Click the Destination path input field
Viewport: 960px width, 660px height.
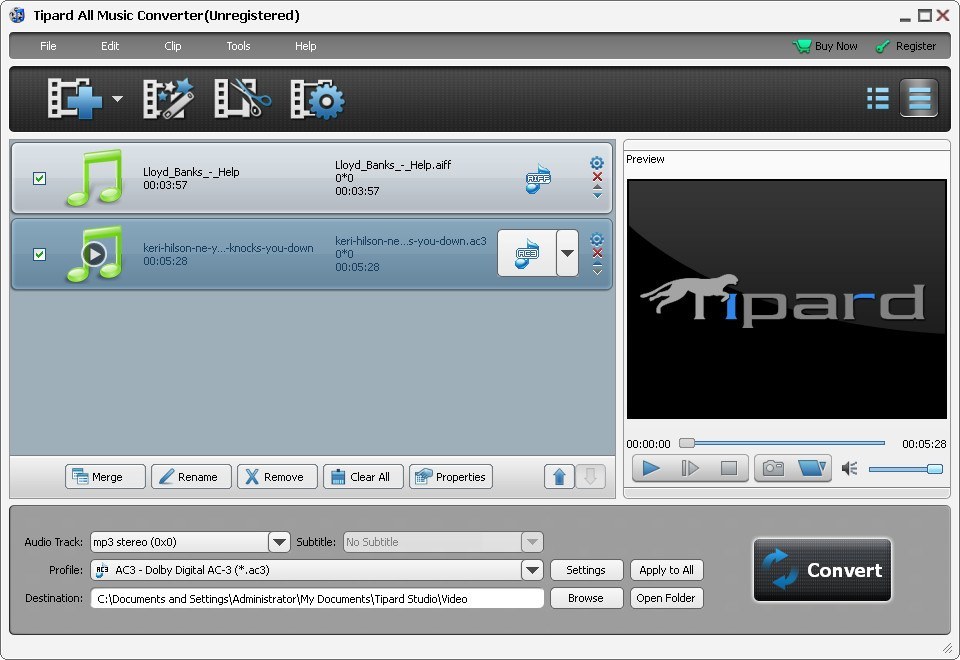tap(317, 598)
